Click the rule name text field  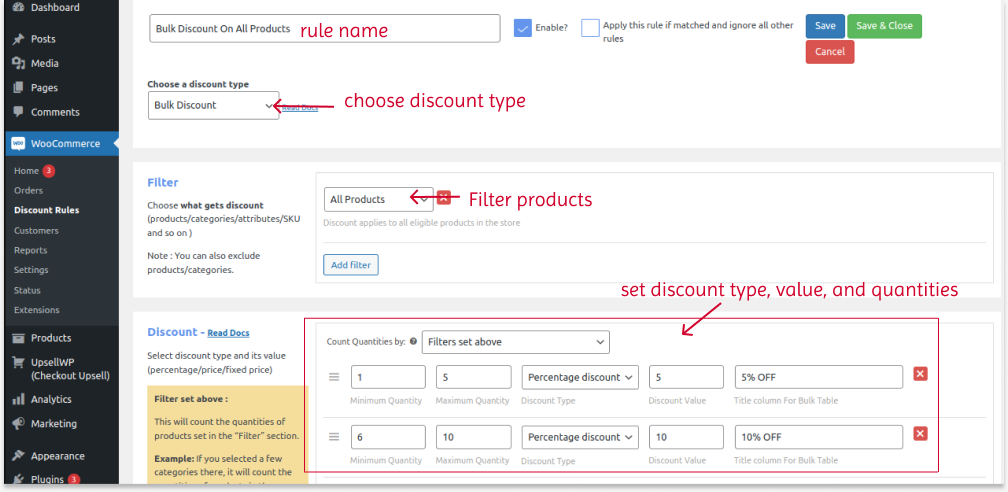tap(324, 28)
